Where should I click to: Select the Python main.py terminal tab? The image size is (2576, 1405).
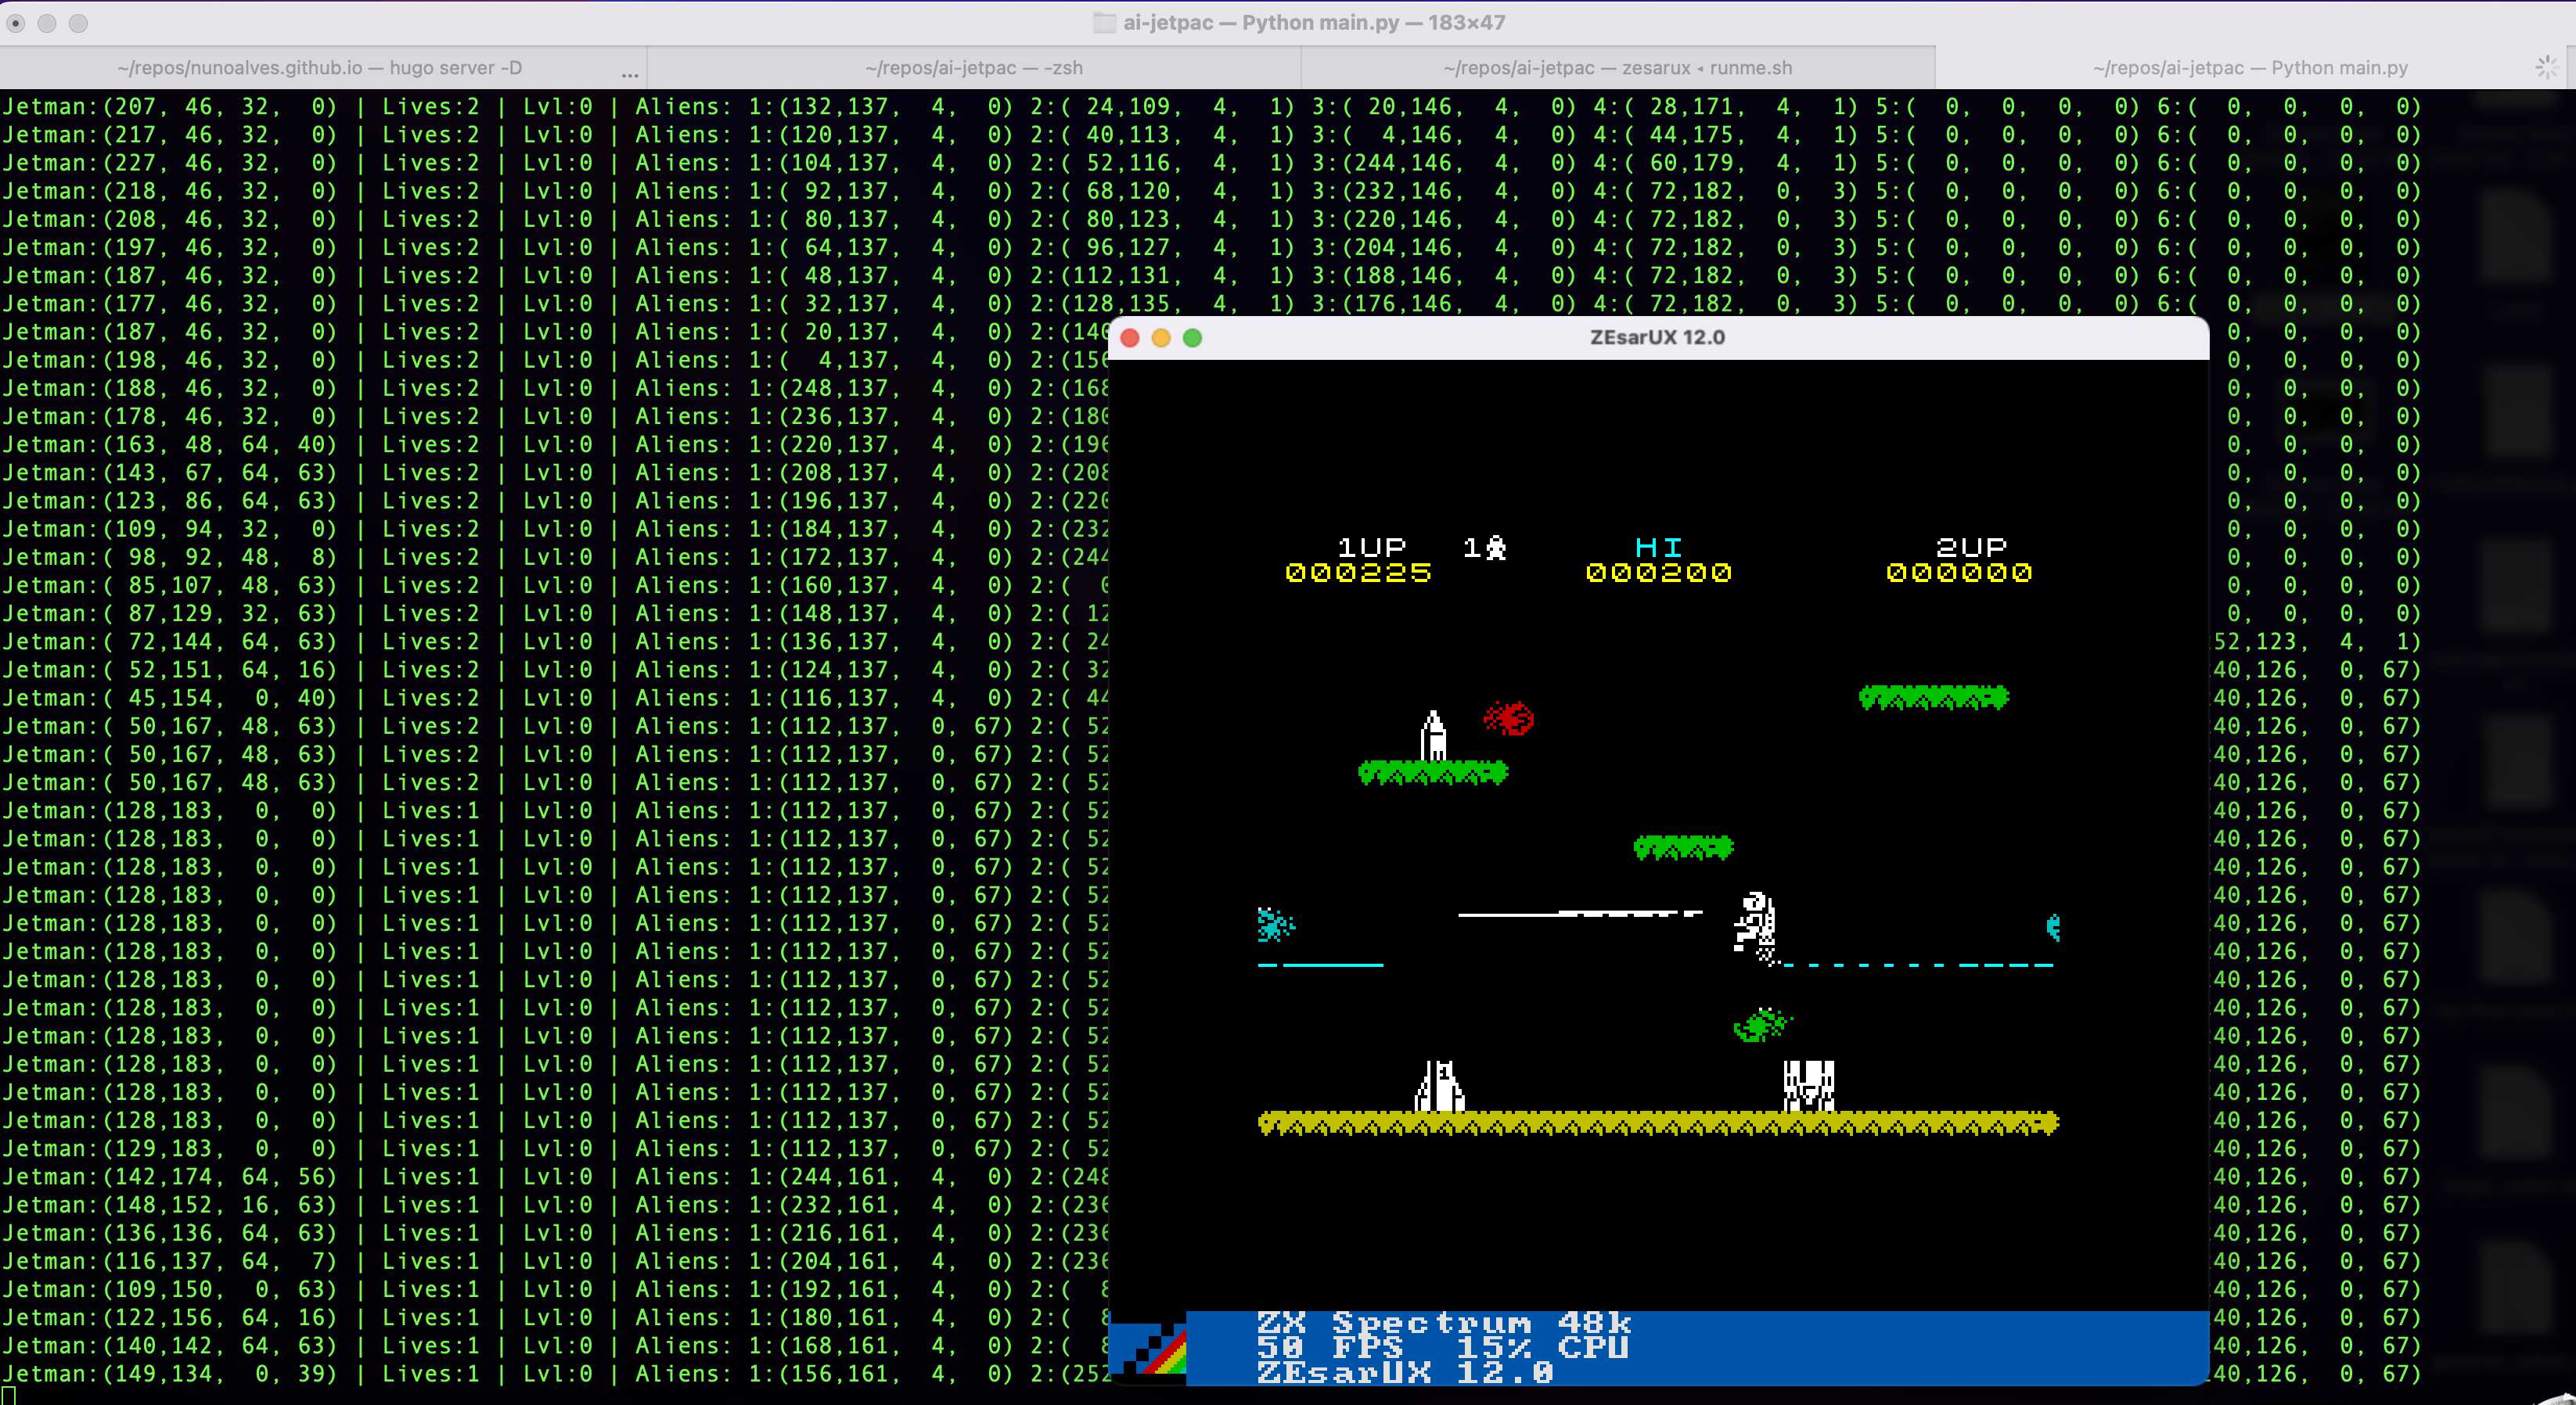point(2250,68)
